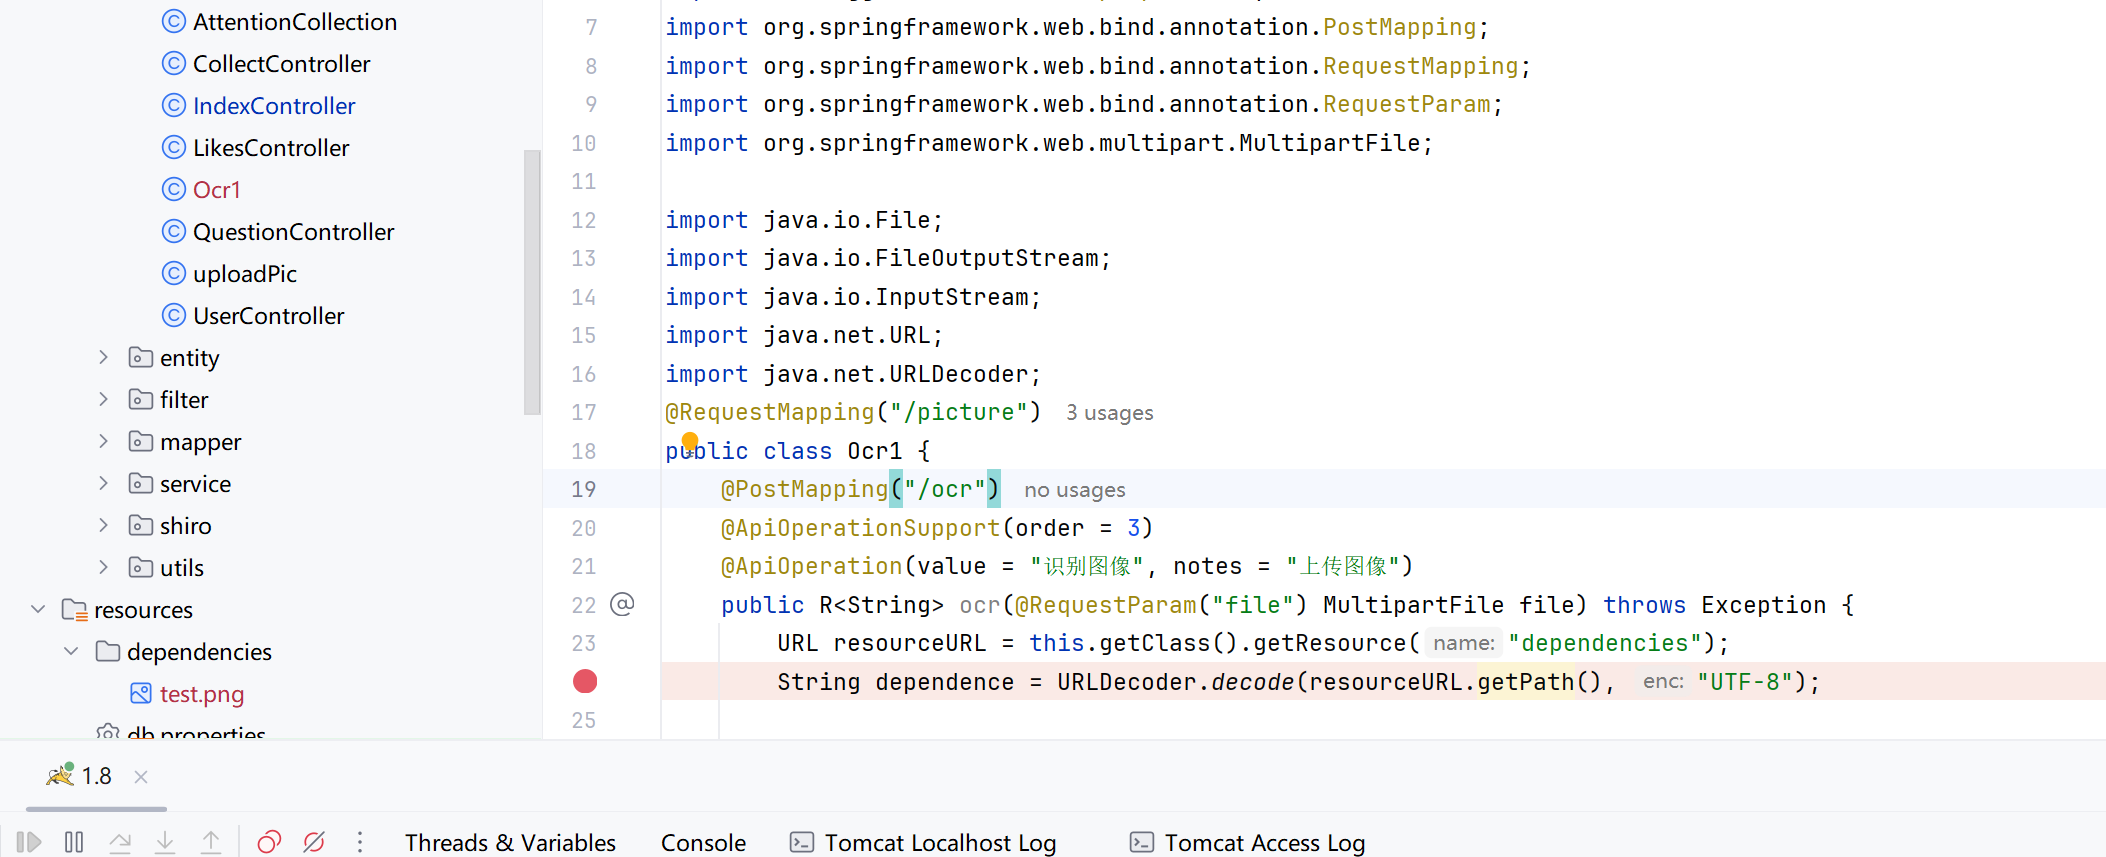
Task: Open the LikesController class
Action: [x=271, y=148]
